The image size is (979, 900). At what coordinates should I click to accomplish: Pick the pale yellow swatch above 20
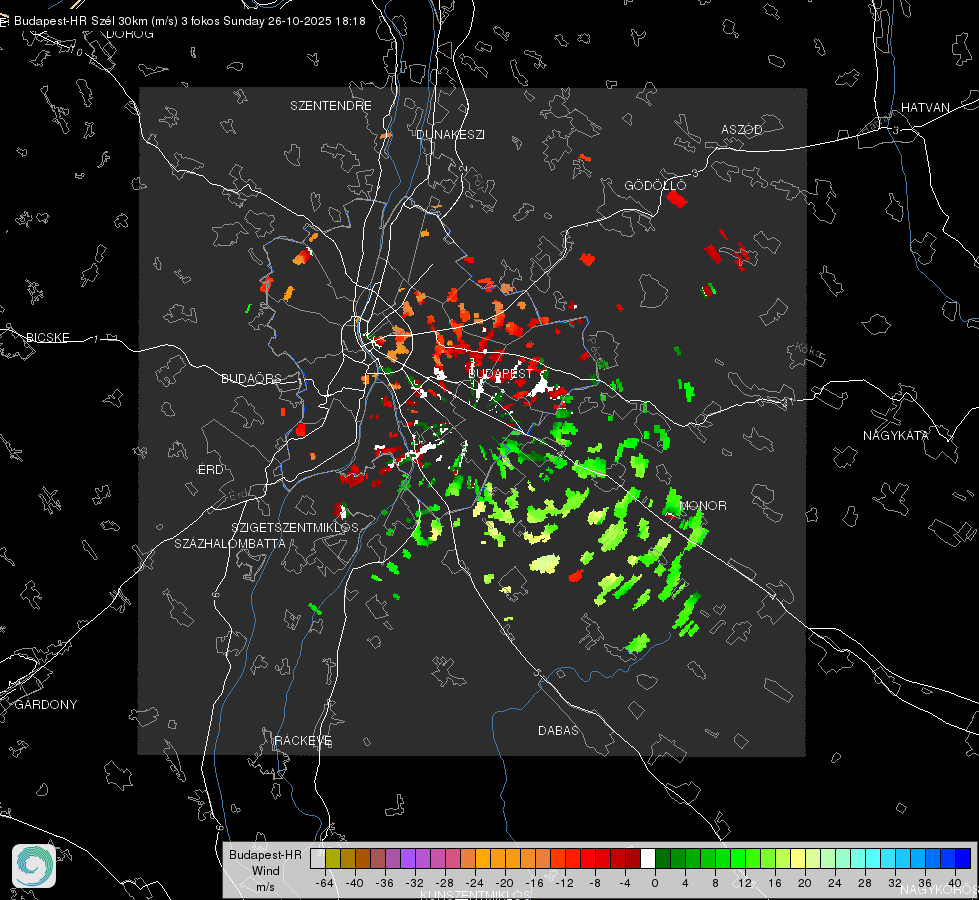(798, 858)
